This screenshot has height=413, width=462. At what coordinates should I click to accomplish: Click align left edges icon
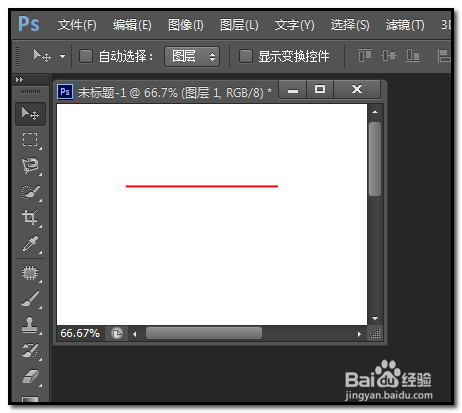444,56
